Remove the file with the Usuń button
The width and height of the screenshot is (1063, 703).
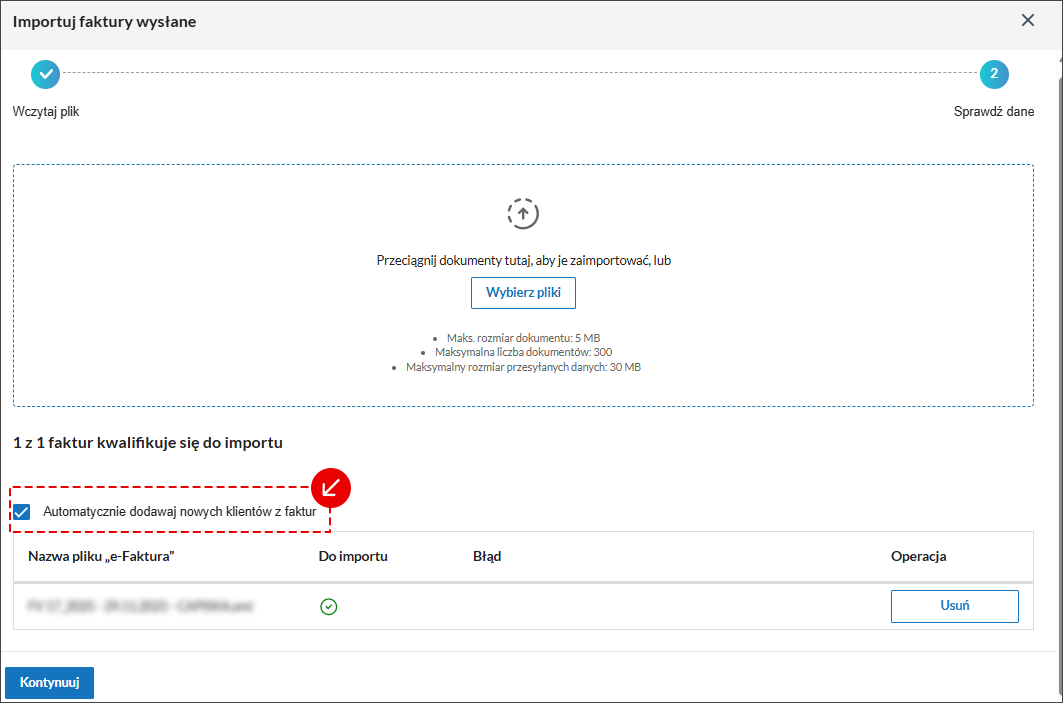[954, 605]
